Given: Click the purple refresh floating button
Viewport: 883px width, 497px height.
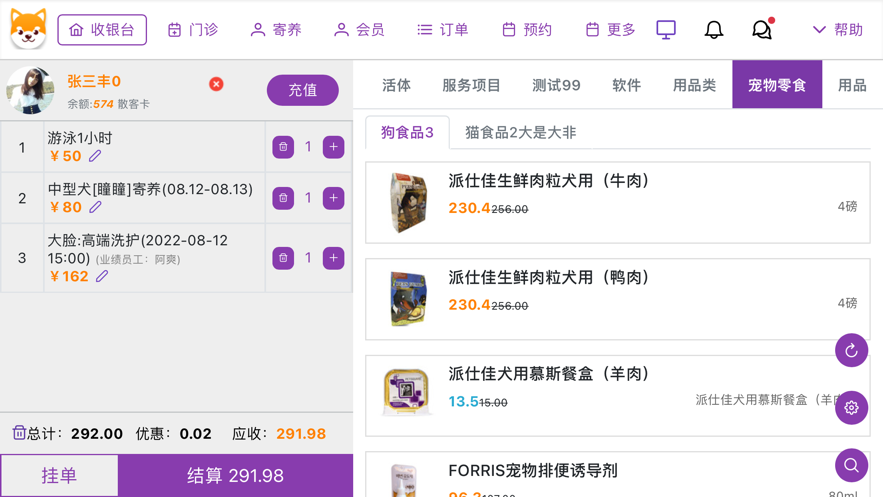Looking at the screenshot, I should click(851, 350).
